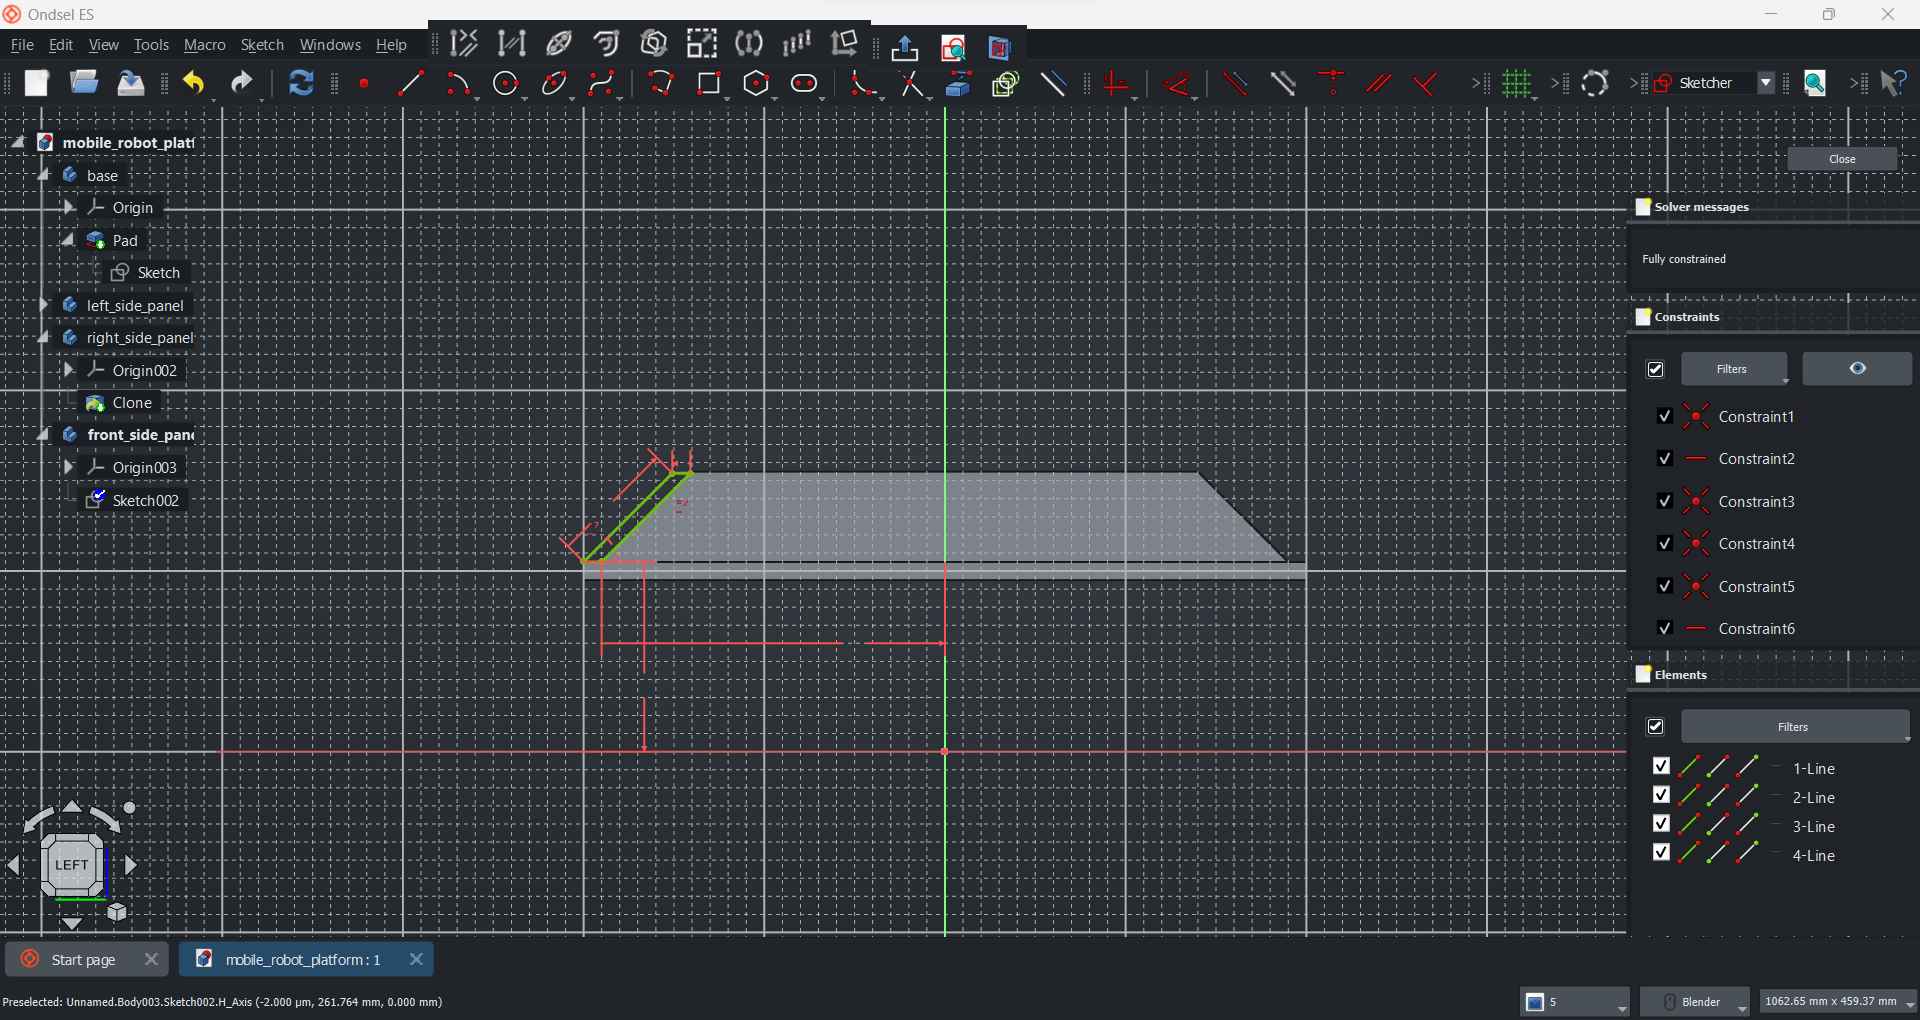Open the Tools menu
Viewport: 1920px width, 1020px height.
(x=151, y=45)
